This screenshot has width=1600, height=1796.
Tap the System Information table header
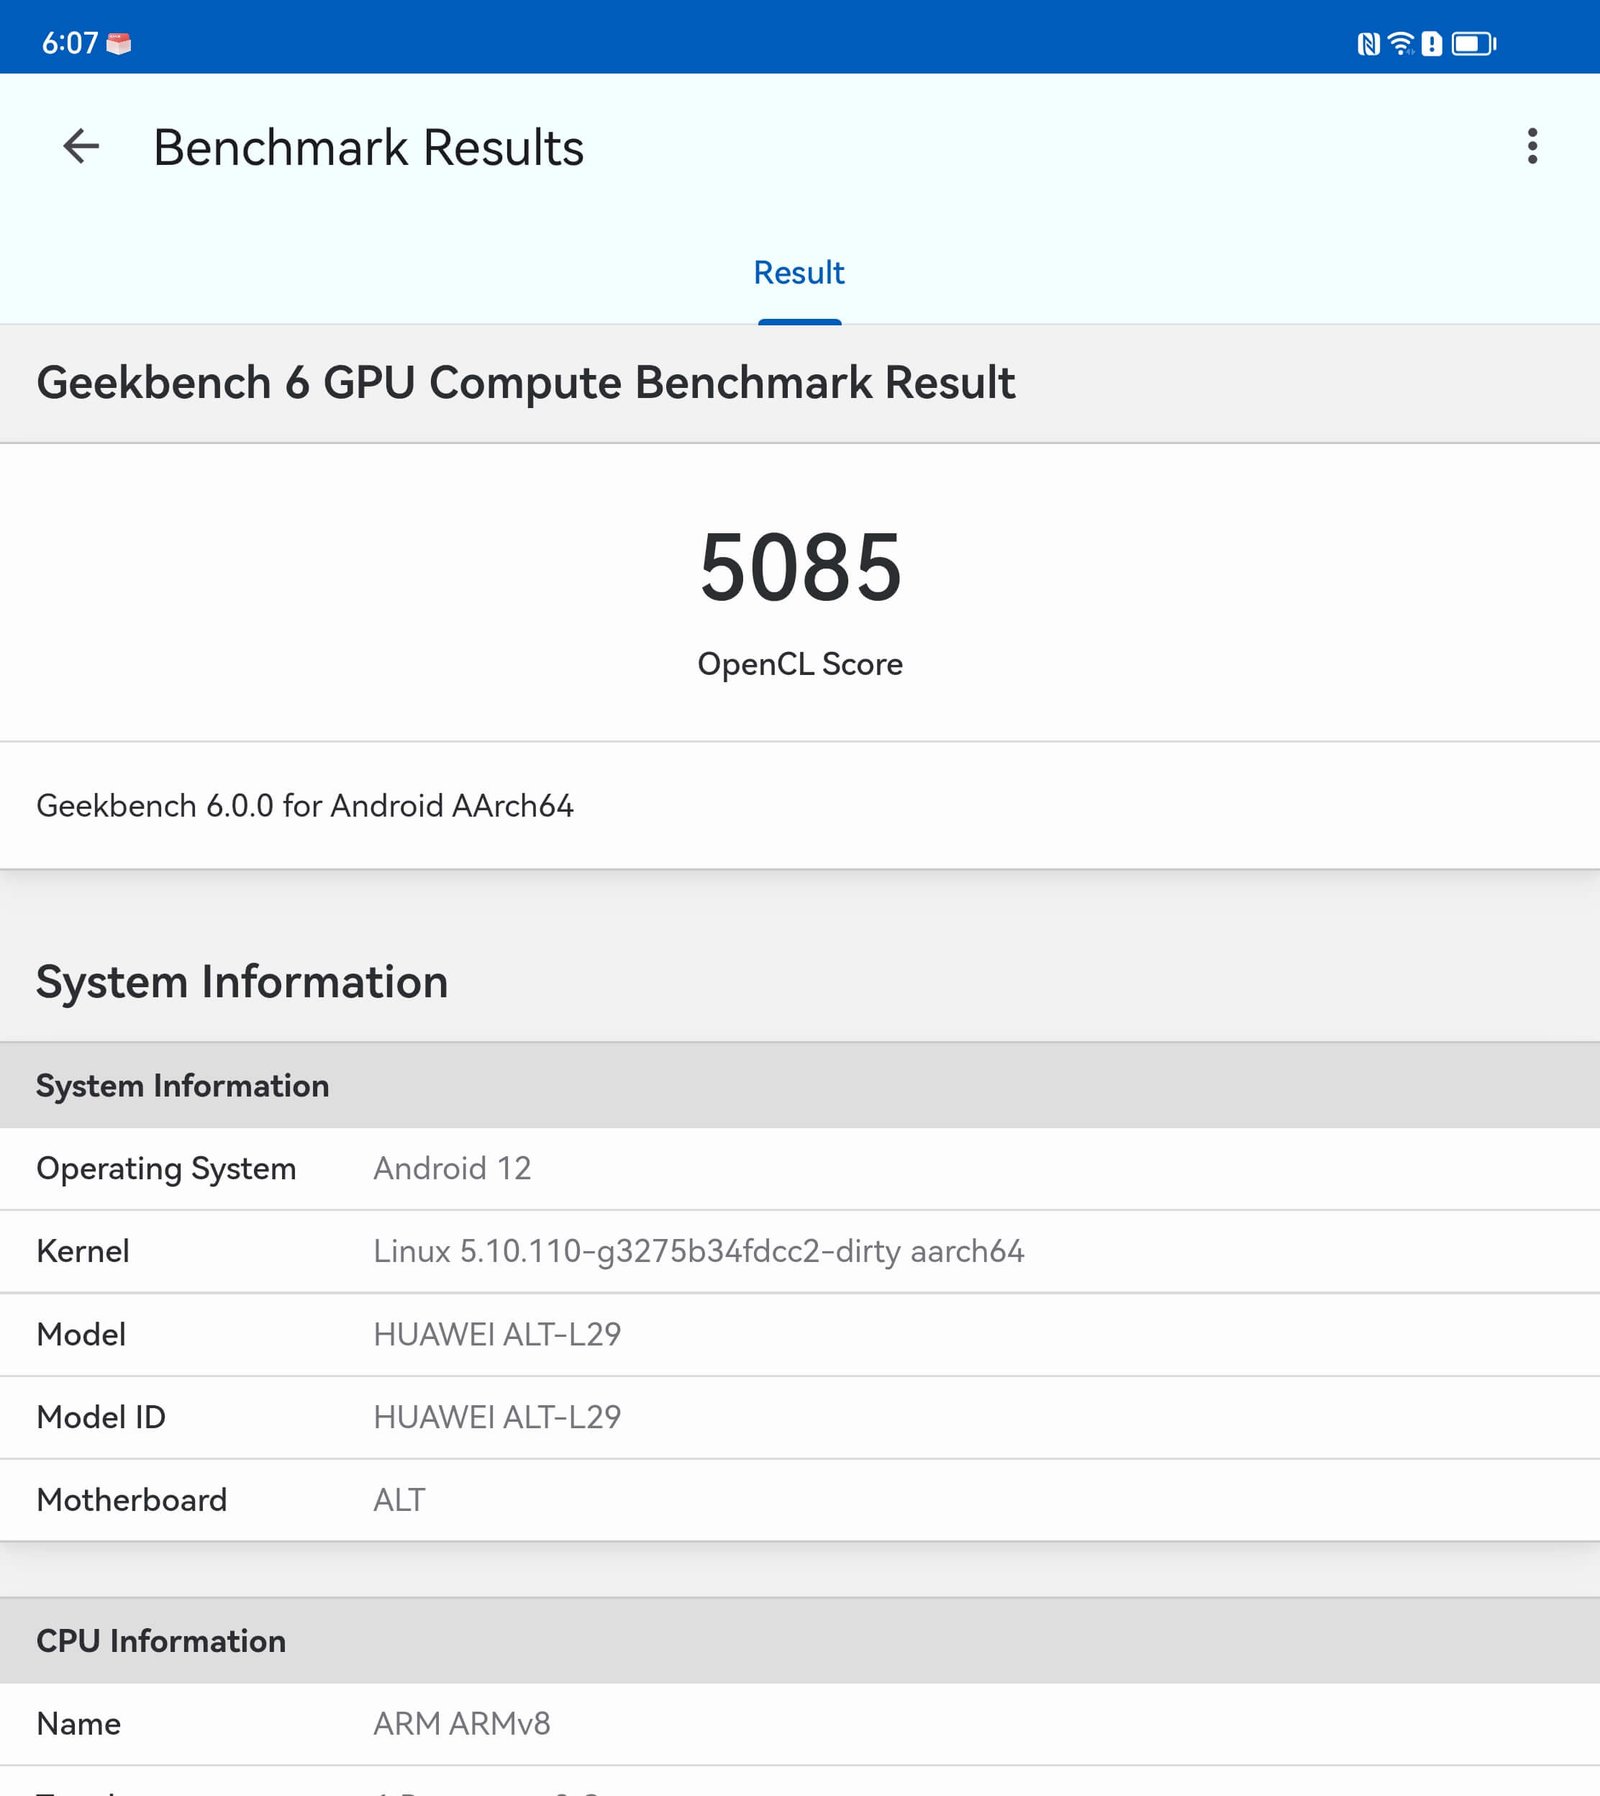[x=183, y=1086]
